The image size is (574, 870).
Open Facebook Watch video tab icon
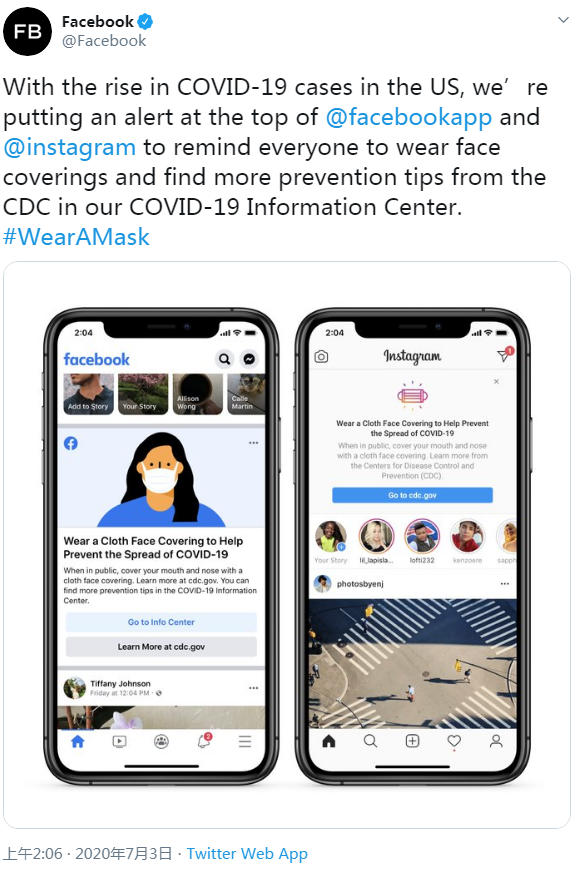[x=119, y=741]
